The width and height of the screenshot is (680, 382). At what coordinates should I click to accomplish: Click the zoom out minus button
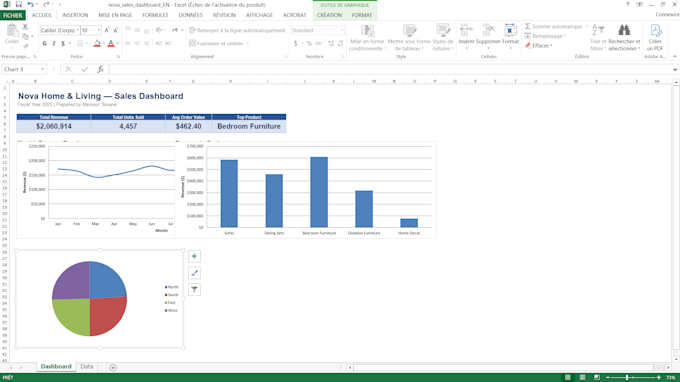pyautogui.click(x=608, y=378)
